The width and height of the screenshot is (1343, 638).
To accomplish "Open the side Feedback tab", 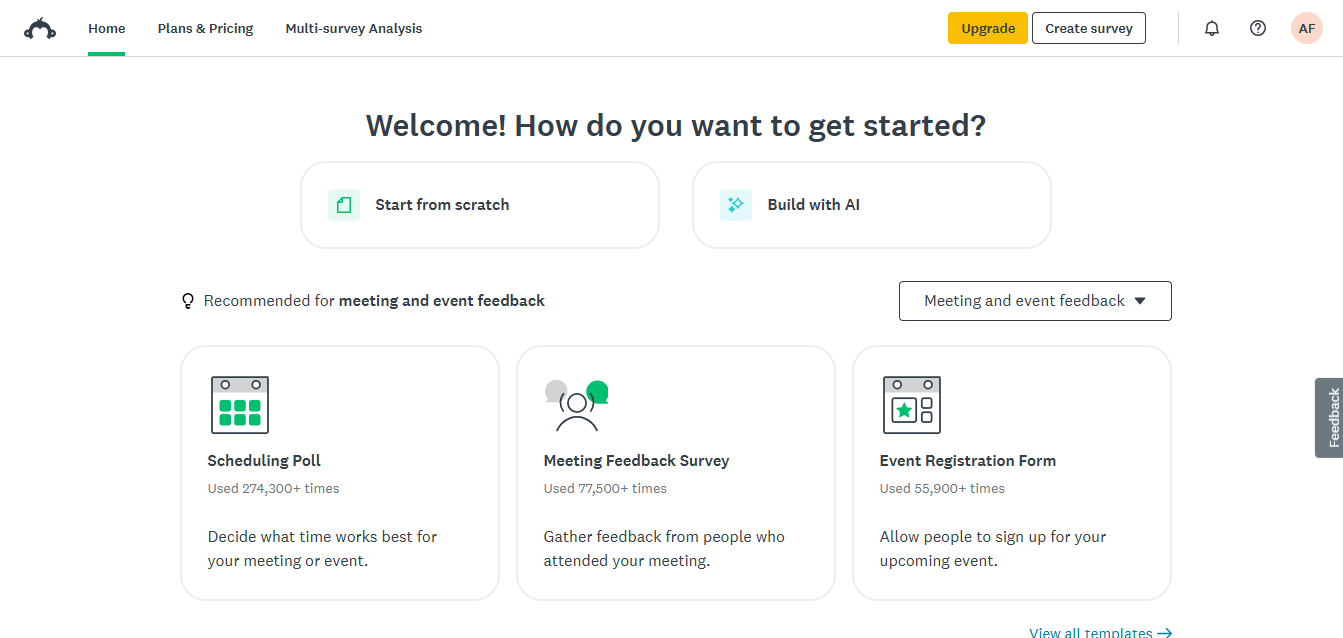I will tap(1329, 418).
